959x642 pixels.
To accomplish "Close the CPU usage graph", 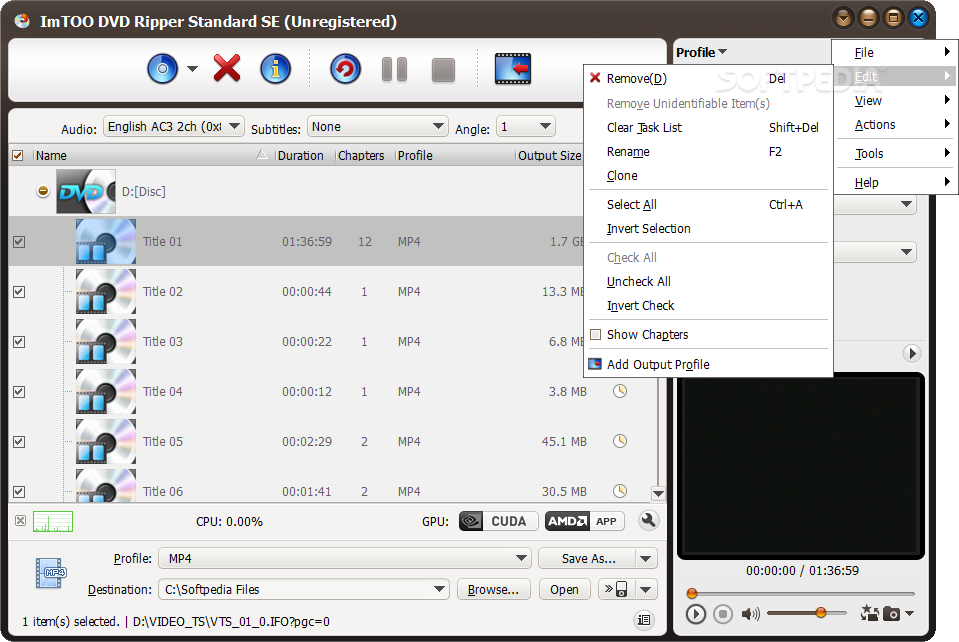I will (21, 521).
